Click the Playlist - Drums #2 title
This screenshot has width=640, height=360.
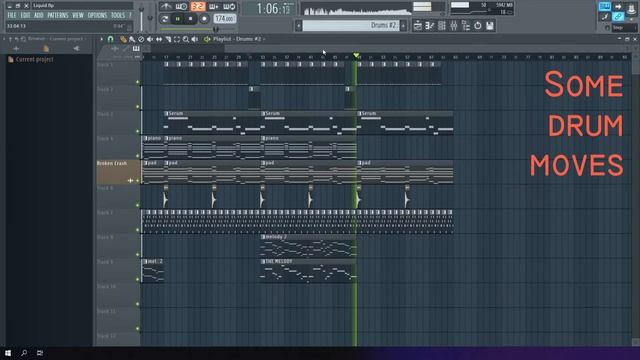[x=237, y=39]
